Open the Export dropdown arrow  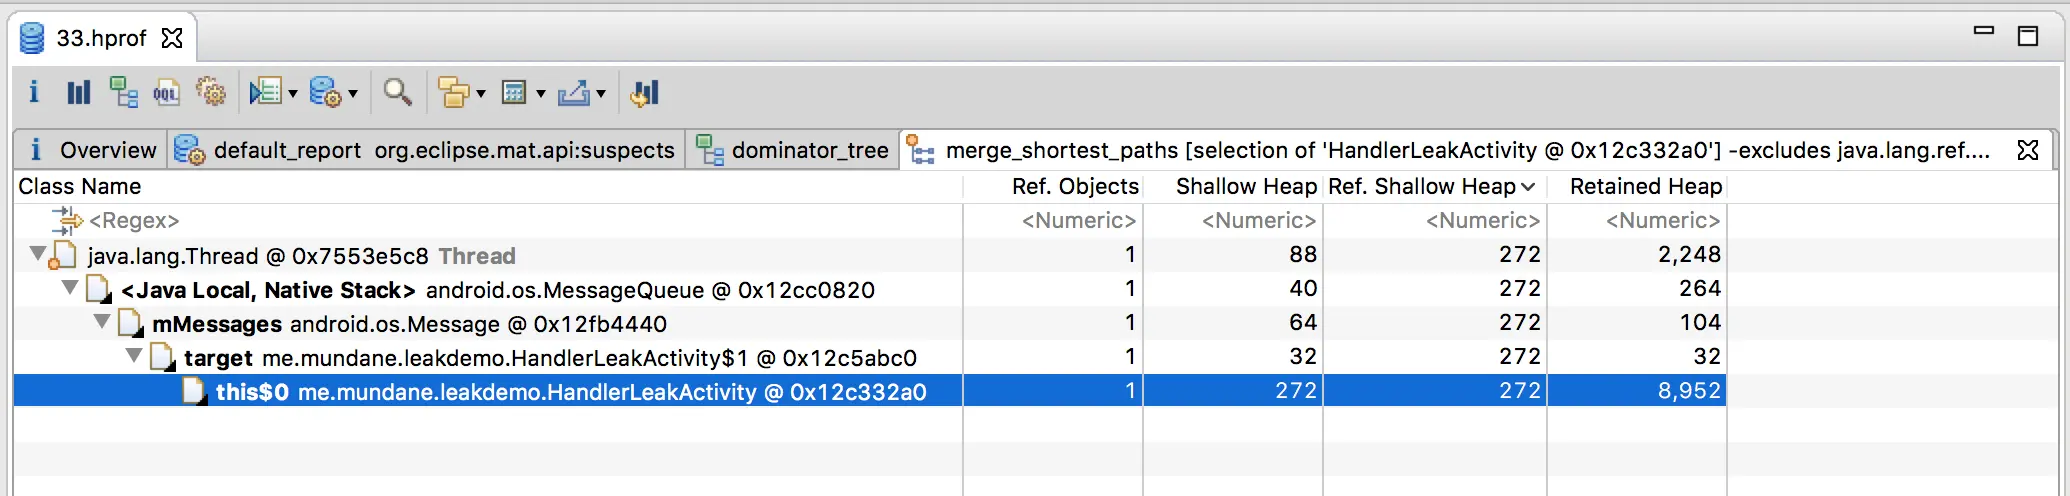click(601, 94)
